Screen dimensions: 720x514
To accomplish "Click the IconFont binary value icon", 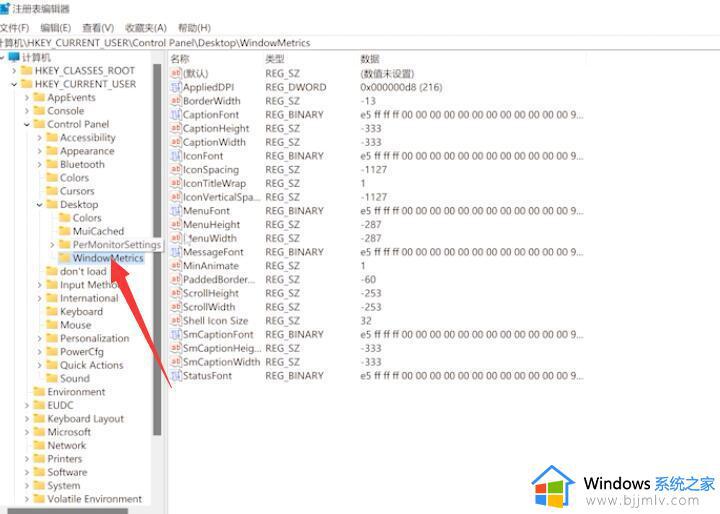I will click(x=176, y=156).
